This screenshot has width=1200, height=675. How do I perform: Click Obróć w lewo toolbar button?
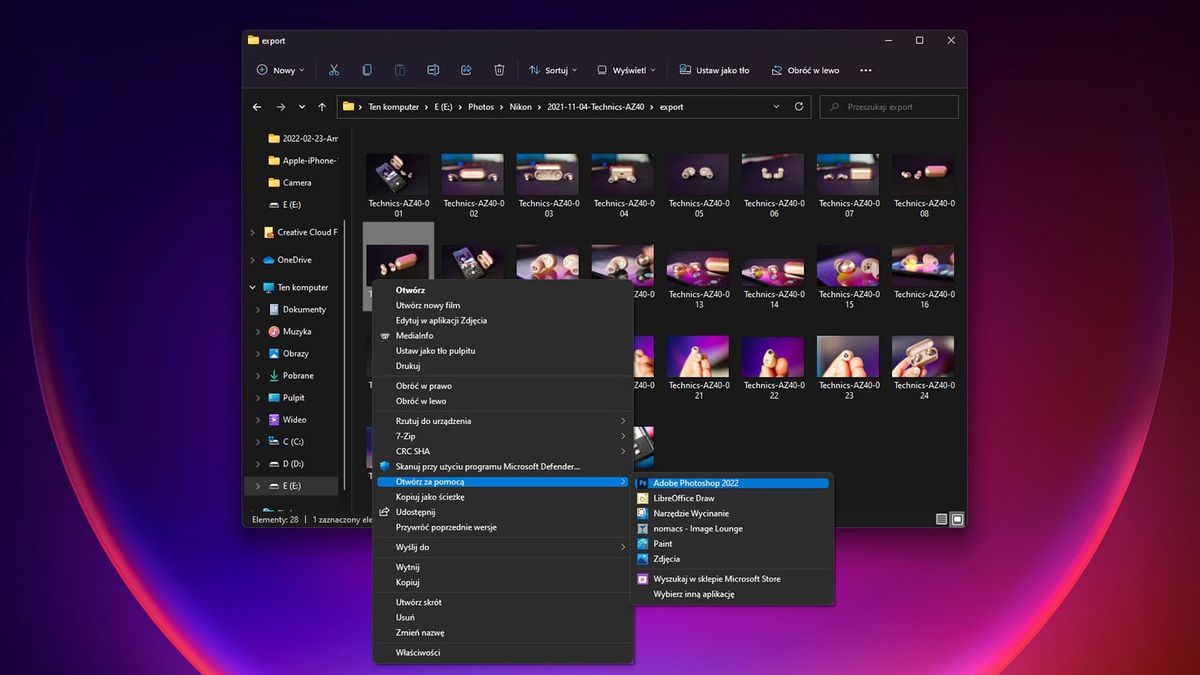(805, 70)
